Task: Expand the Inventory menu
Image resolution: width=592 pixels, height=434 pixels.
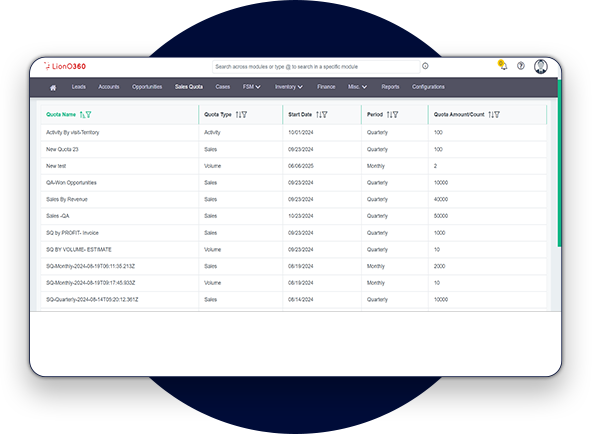Action: (288, 87)
